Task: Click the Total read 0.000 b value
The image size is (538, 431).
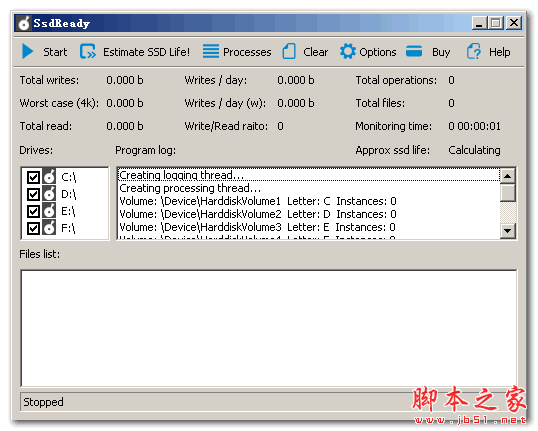Action: coord(125,126)
